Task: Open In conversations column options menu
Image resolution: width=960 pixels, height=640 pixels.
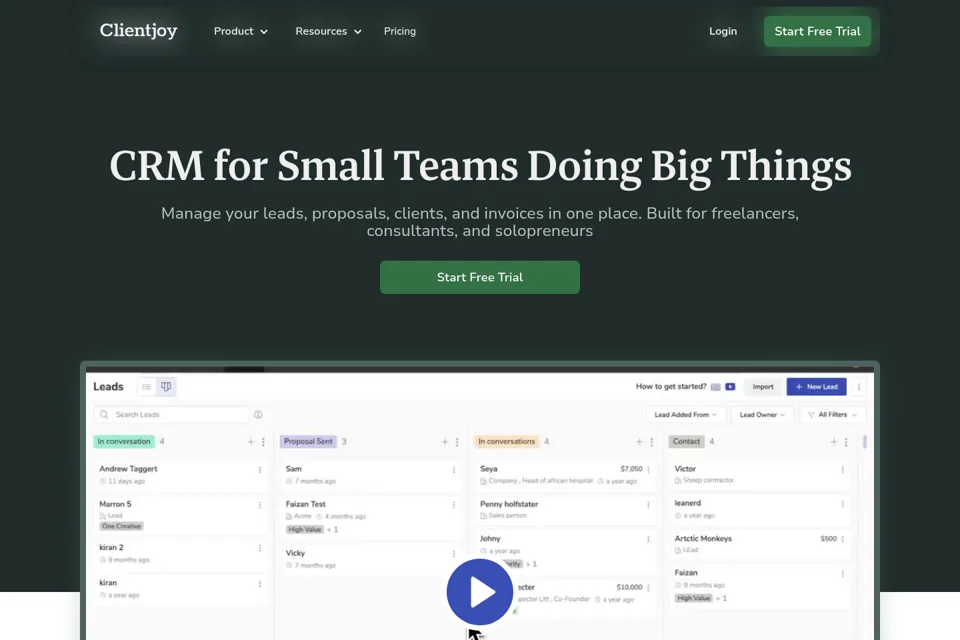Action: [x=651, y=442]
